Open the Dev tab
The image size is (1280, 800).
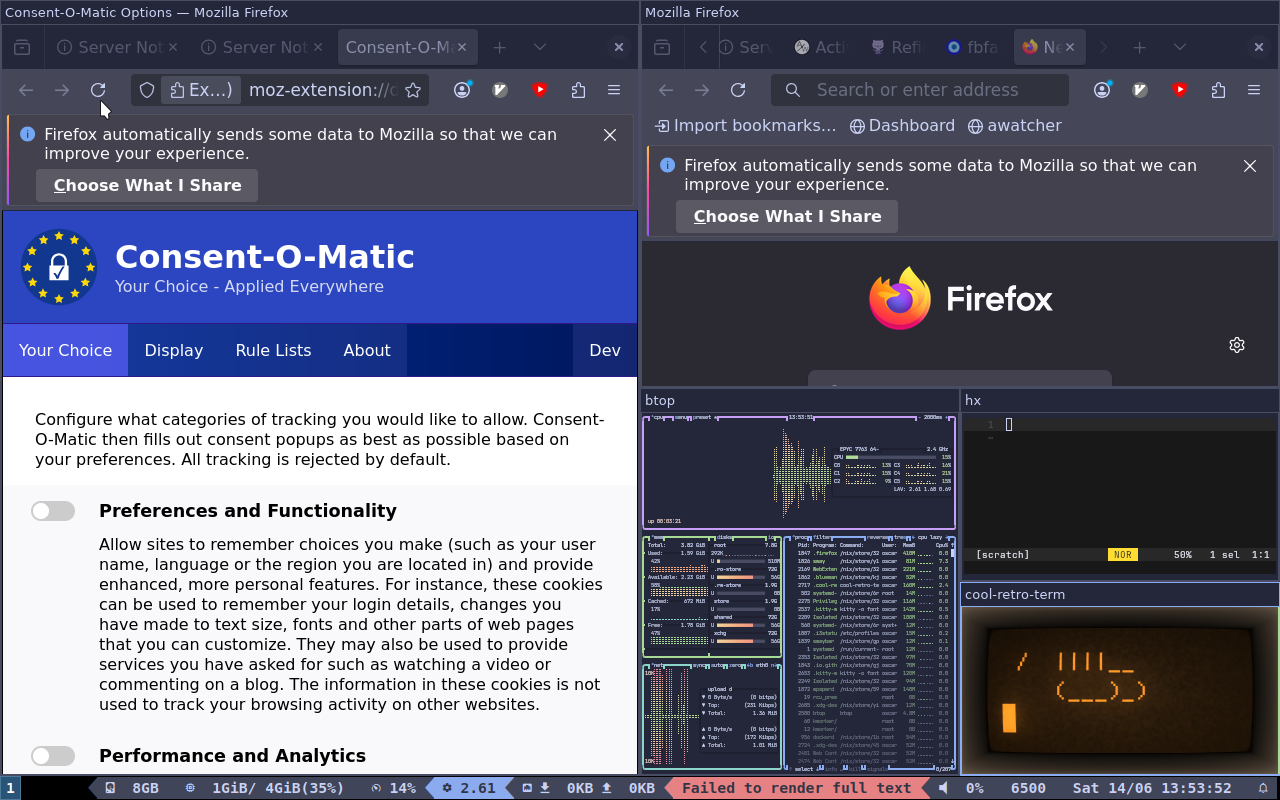[605, 350]
